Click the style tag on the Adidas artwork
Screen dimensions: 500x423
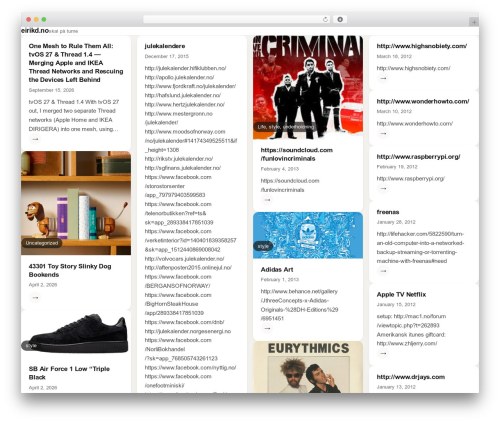tap(263, 246)
